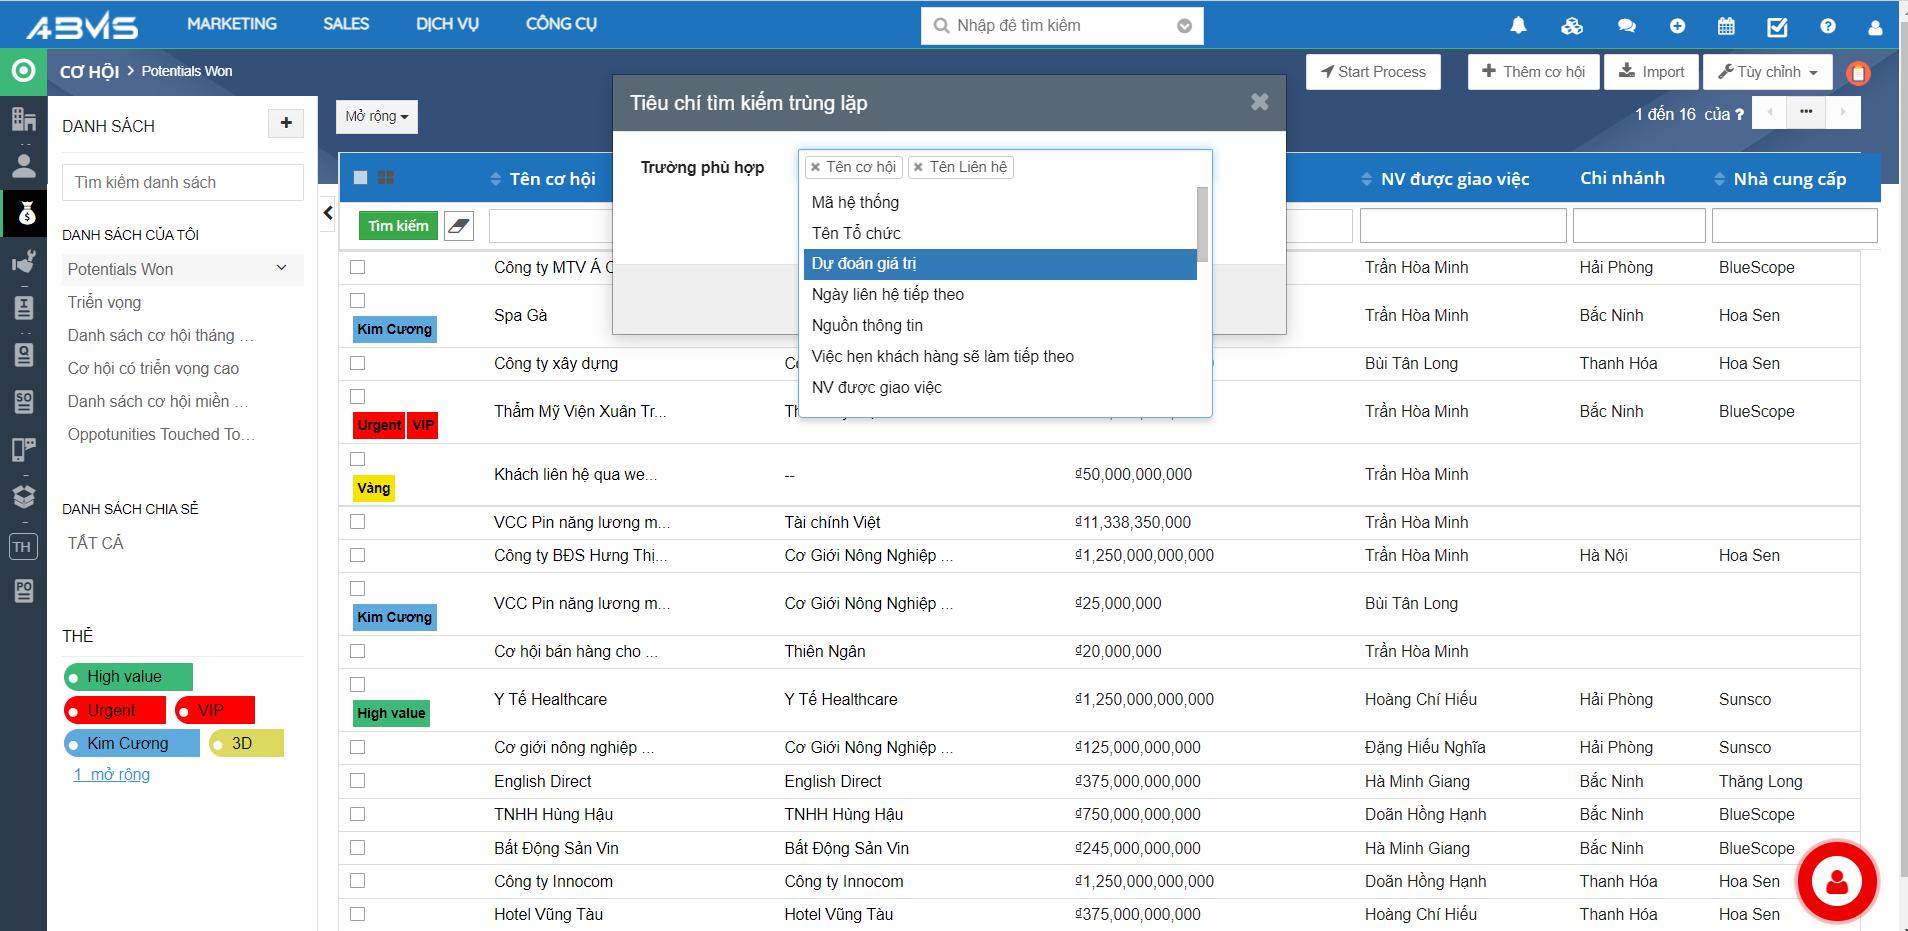Toggle the select-all checkbox in header

tap(361, 178)
